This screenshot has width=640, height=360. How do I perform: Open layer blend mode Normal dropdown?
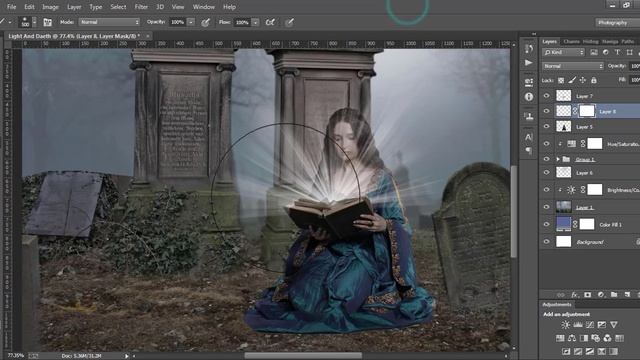point(573,66)
